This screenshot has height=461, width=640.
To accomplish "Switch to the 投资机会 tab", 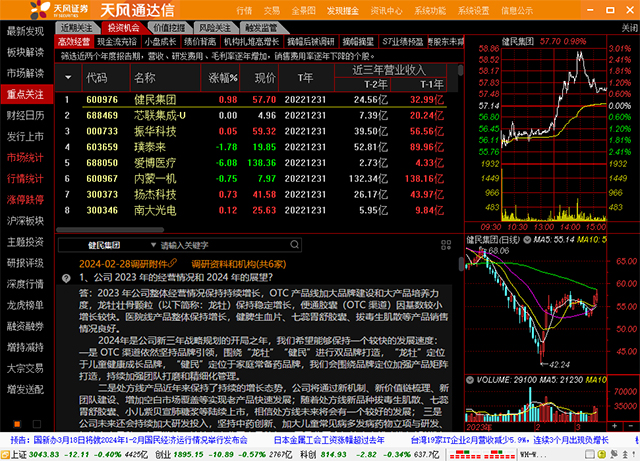I will coord(123,28).
